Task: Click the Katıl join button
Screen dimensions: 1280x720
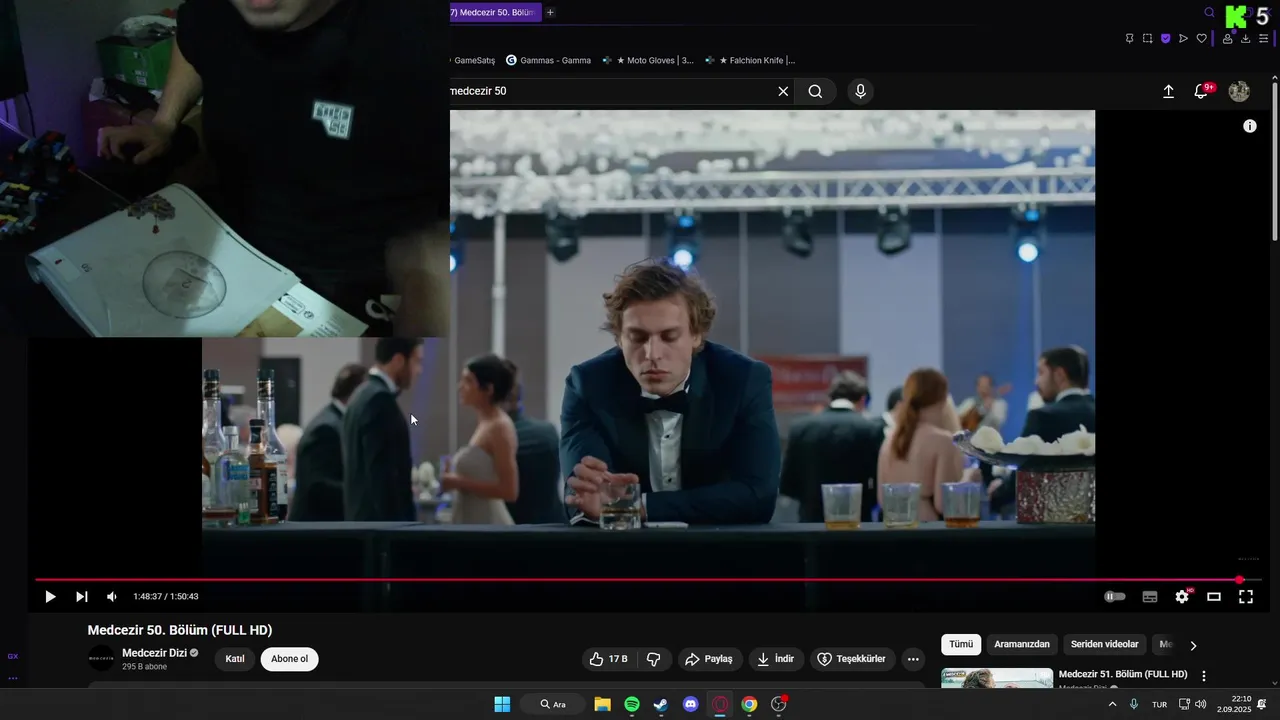Action: (x=235, y=659)
